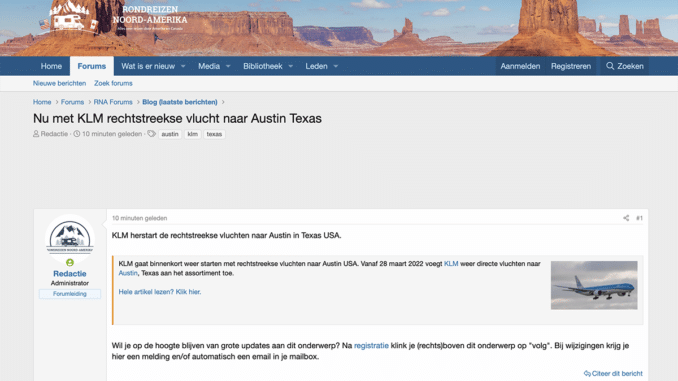Click Citeer dit bericht button

click(613, 373)
